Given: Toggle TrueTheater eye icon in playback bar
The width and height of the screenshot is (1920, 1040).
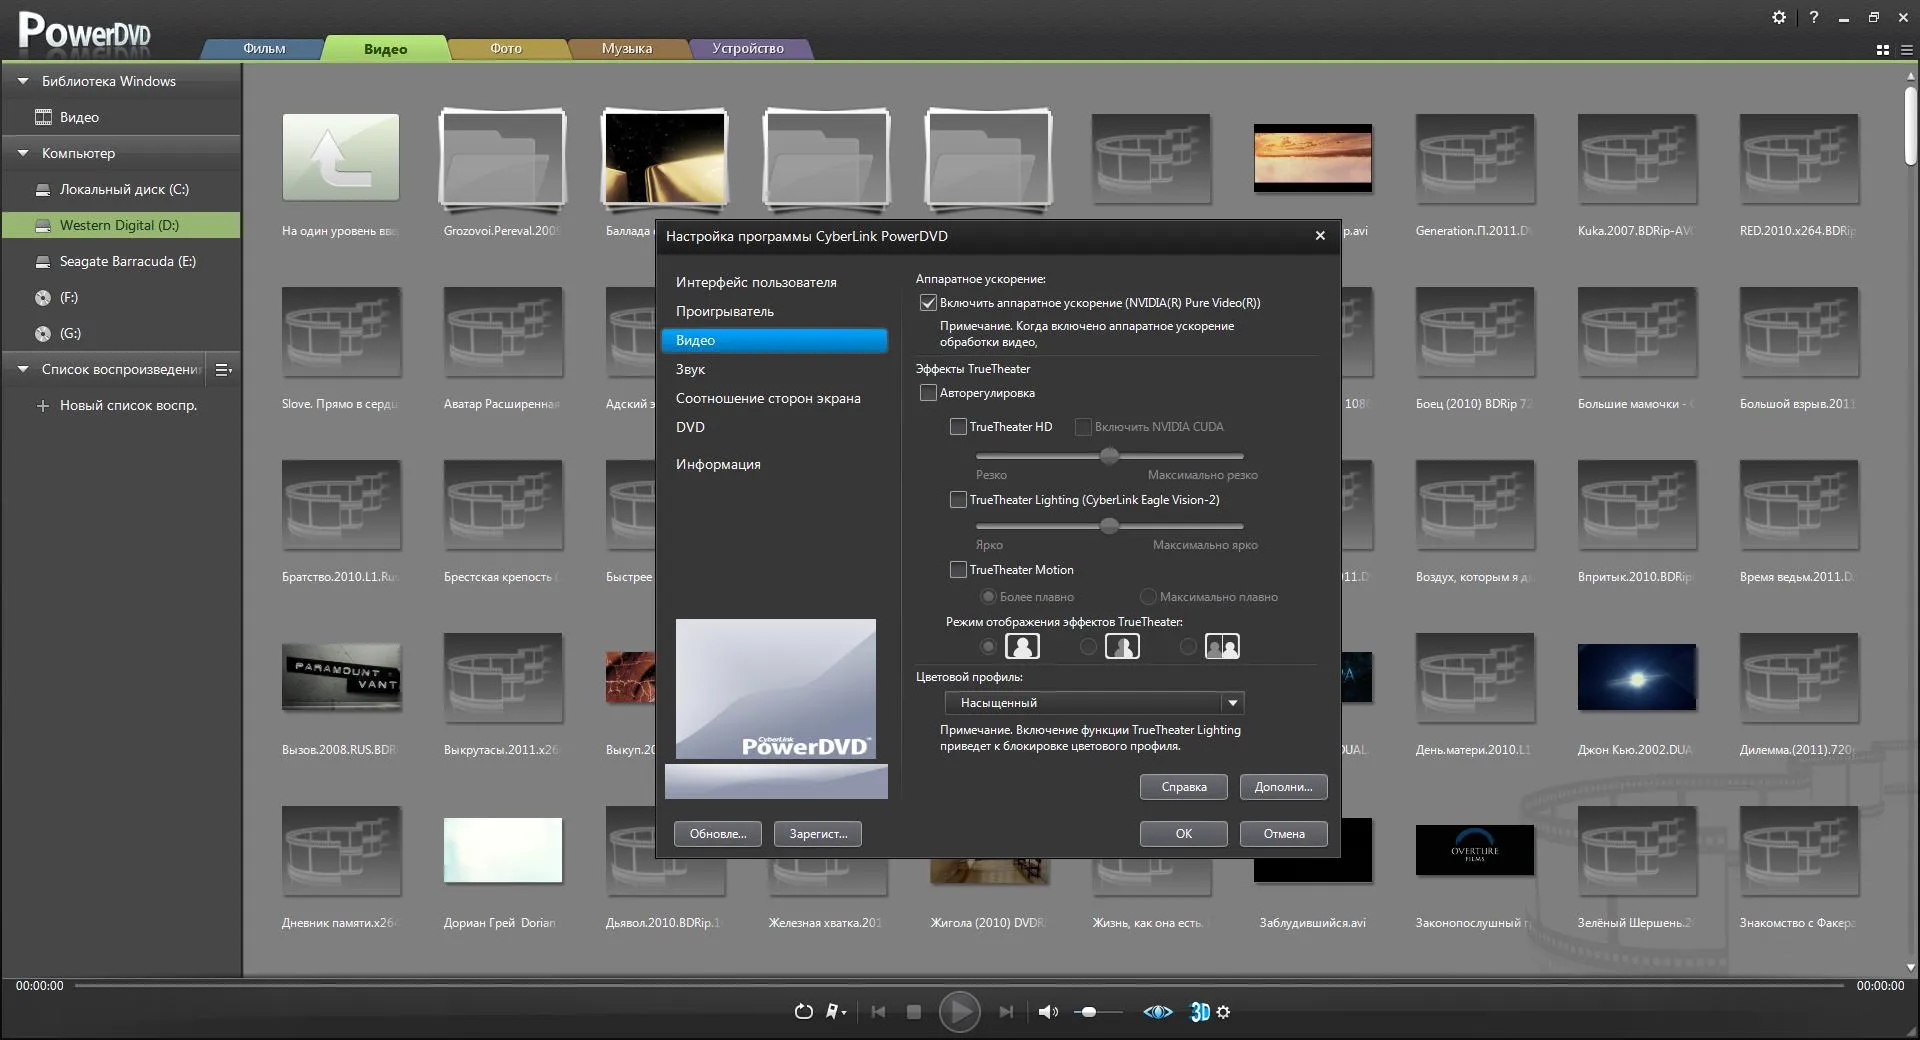Looking at the screenshot, I should coord(1158,1012).
